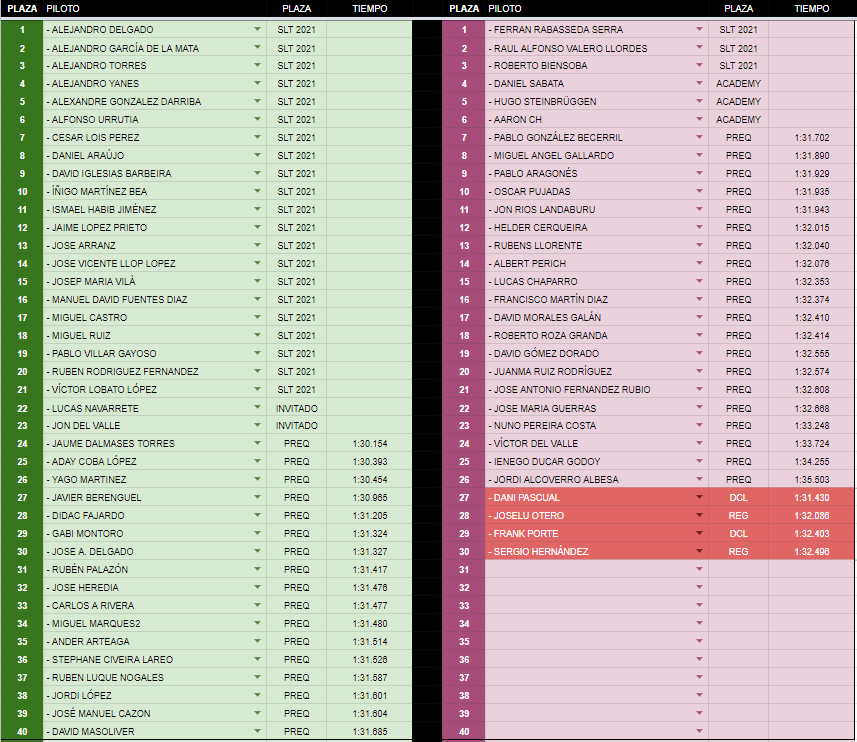857x742 pixels.
Task: Click the ÍÑIGO MARTÍNEZ BEA cell
Action: 155,192
